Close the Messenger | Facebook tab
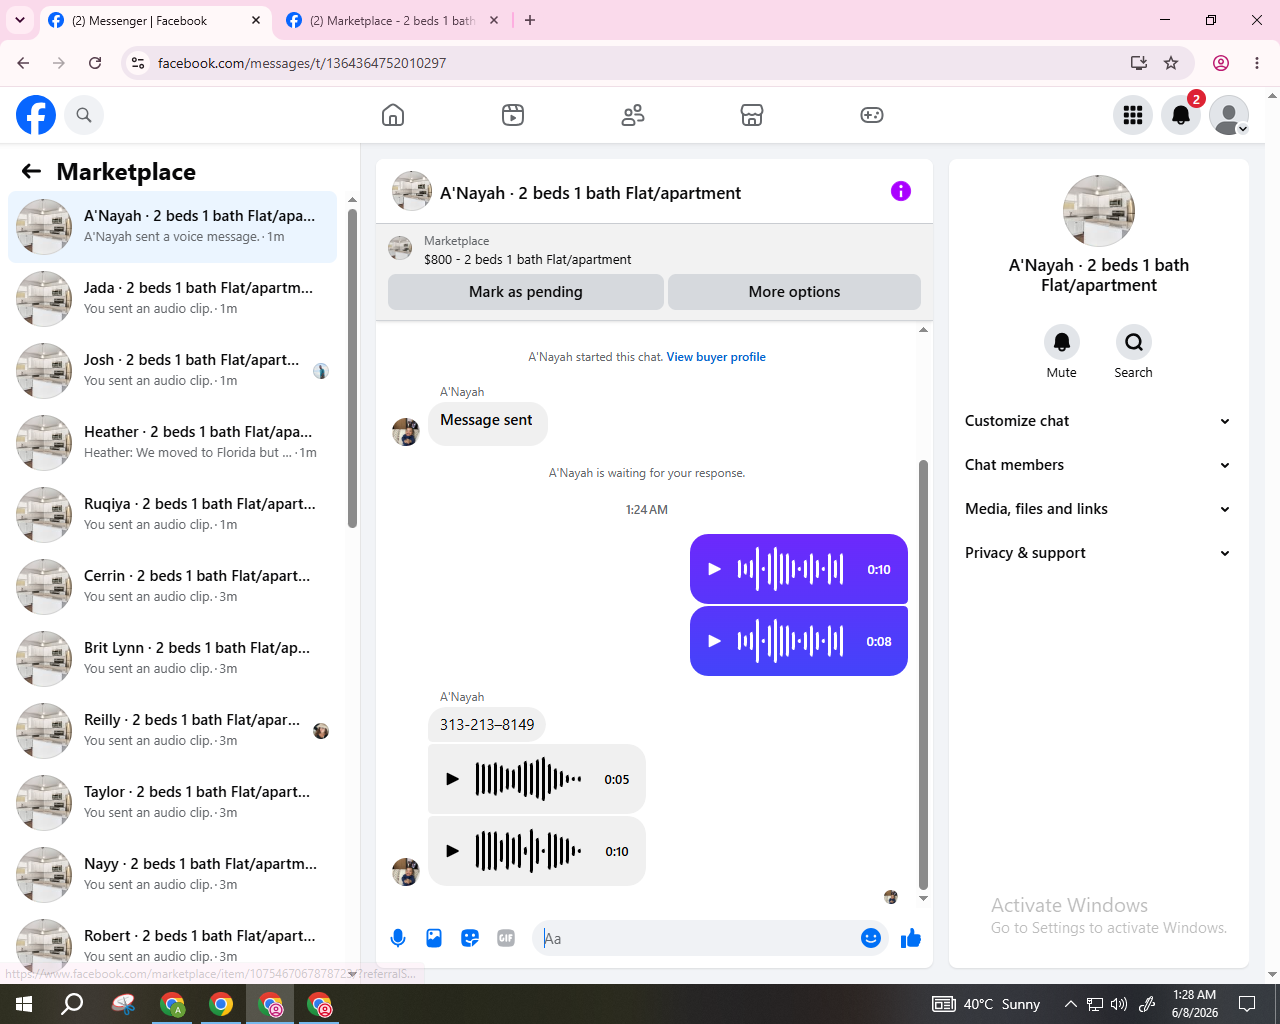 (256, 20)
